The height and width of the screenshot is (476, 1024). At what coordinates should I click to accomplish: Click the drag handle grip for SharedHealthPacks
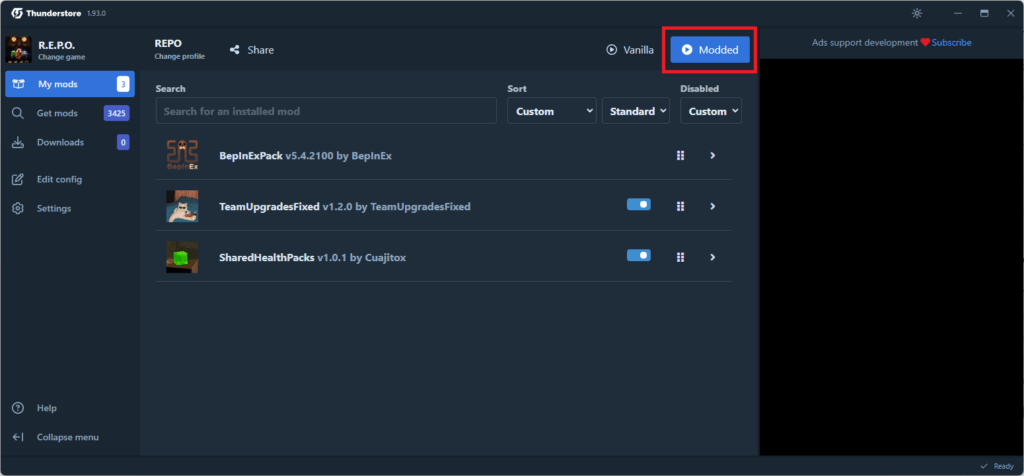(680, 257)
